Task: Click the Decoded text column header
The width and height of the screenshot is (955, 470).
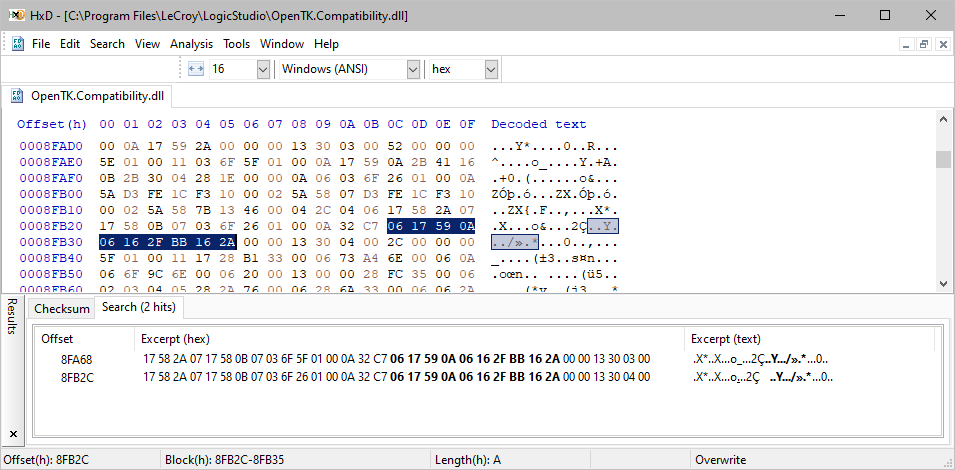Action: tap(539, 124)
